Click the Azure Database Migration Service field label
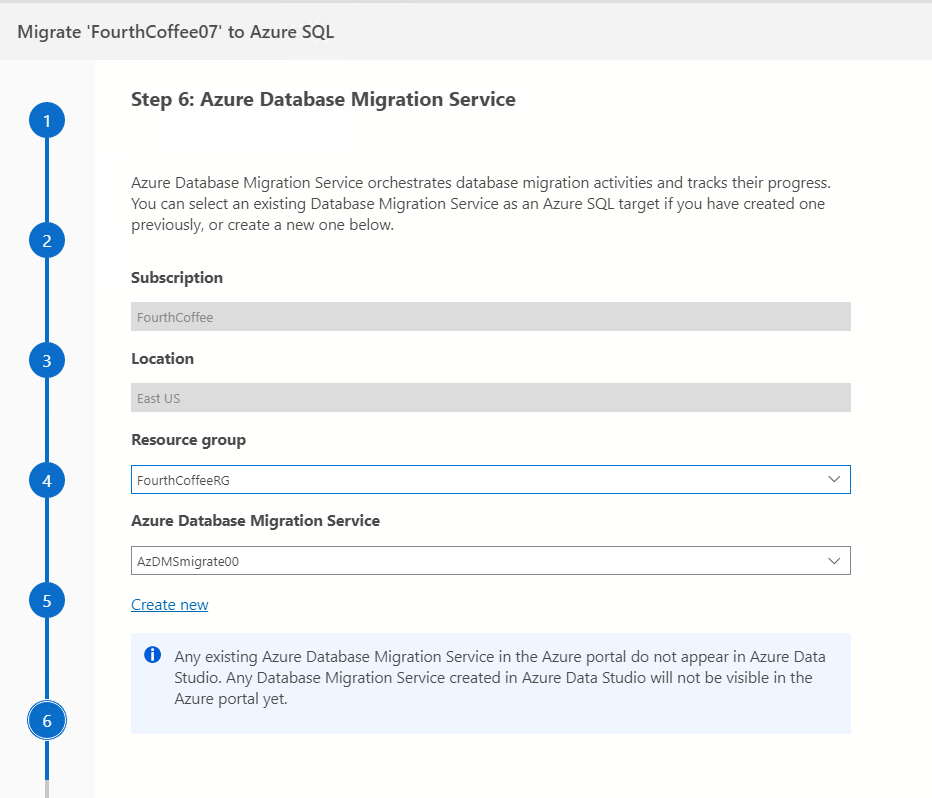Viewport: 932px width, 798px height. pos(255,520)
